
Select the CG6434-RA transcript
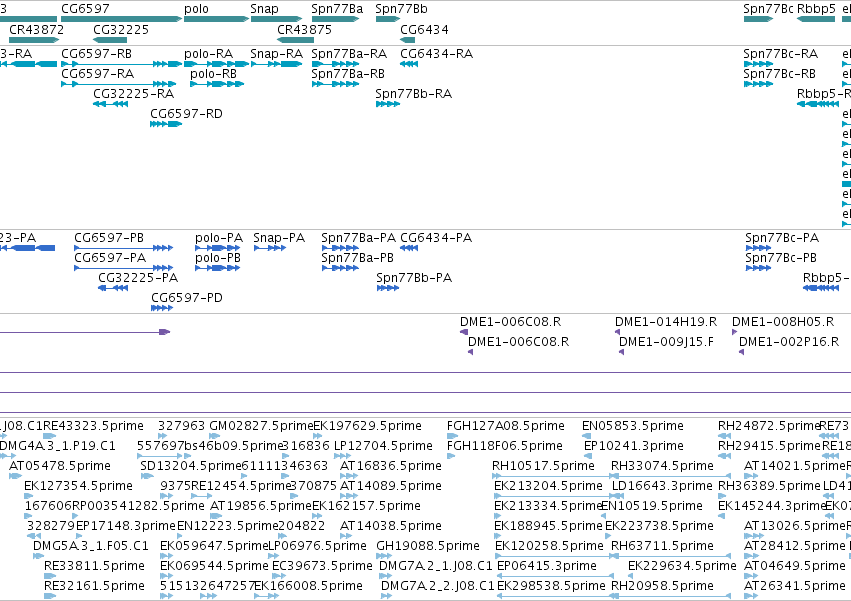pos(409,64)
